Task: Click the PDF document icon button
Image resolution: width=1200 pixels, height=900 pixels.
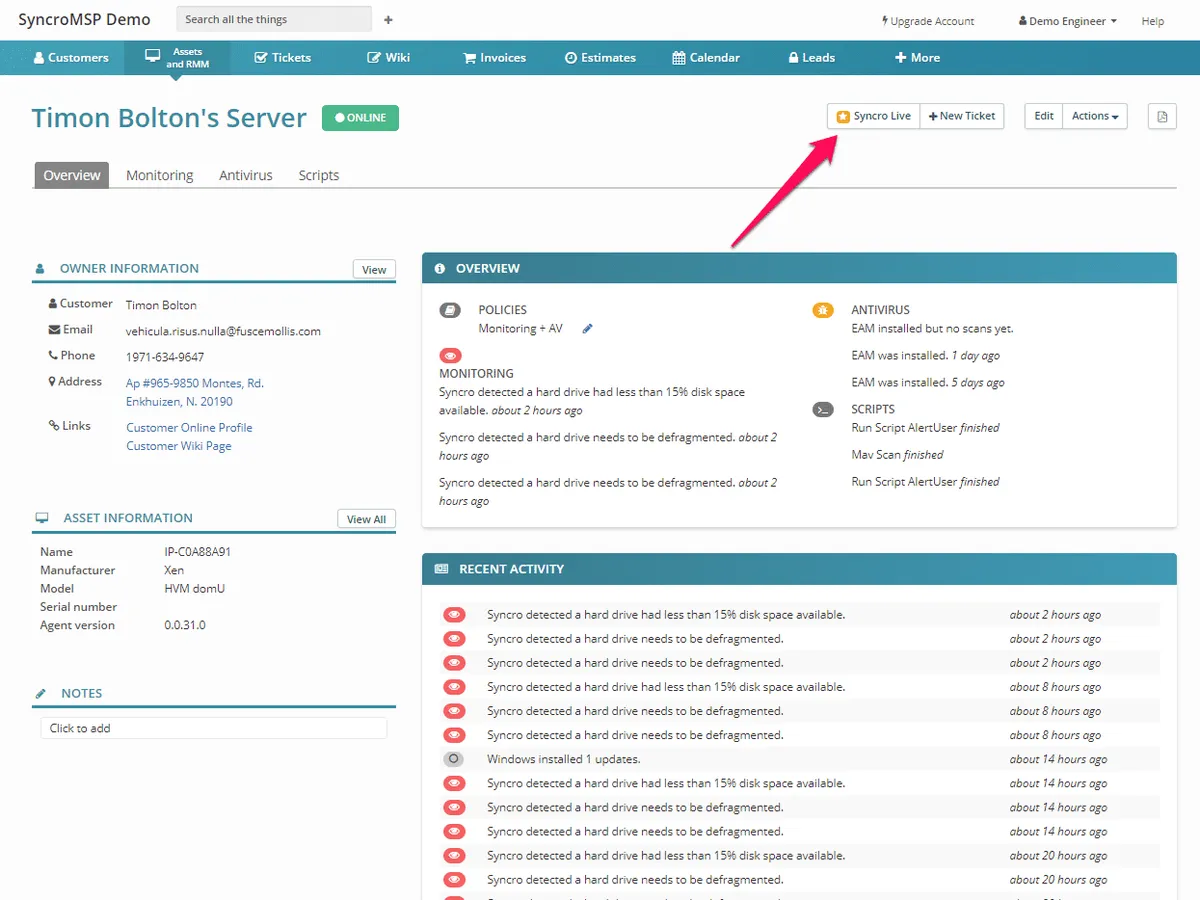Action: point(1162,117)
